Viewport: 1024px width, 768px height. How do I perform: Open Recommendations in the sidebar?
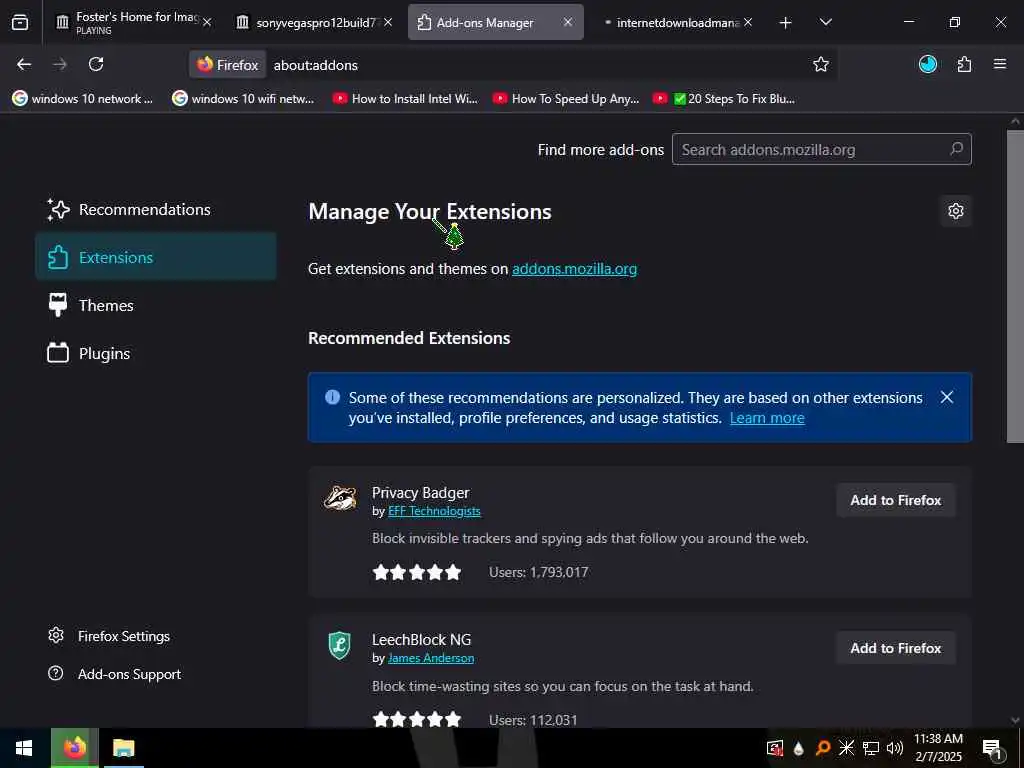[155, 210]
